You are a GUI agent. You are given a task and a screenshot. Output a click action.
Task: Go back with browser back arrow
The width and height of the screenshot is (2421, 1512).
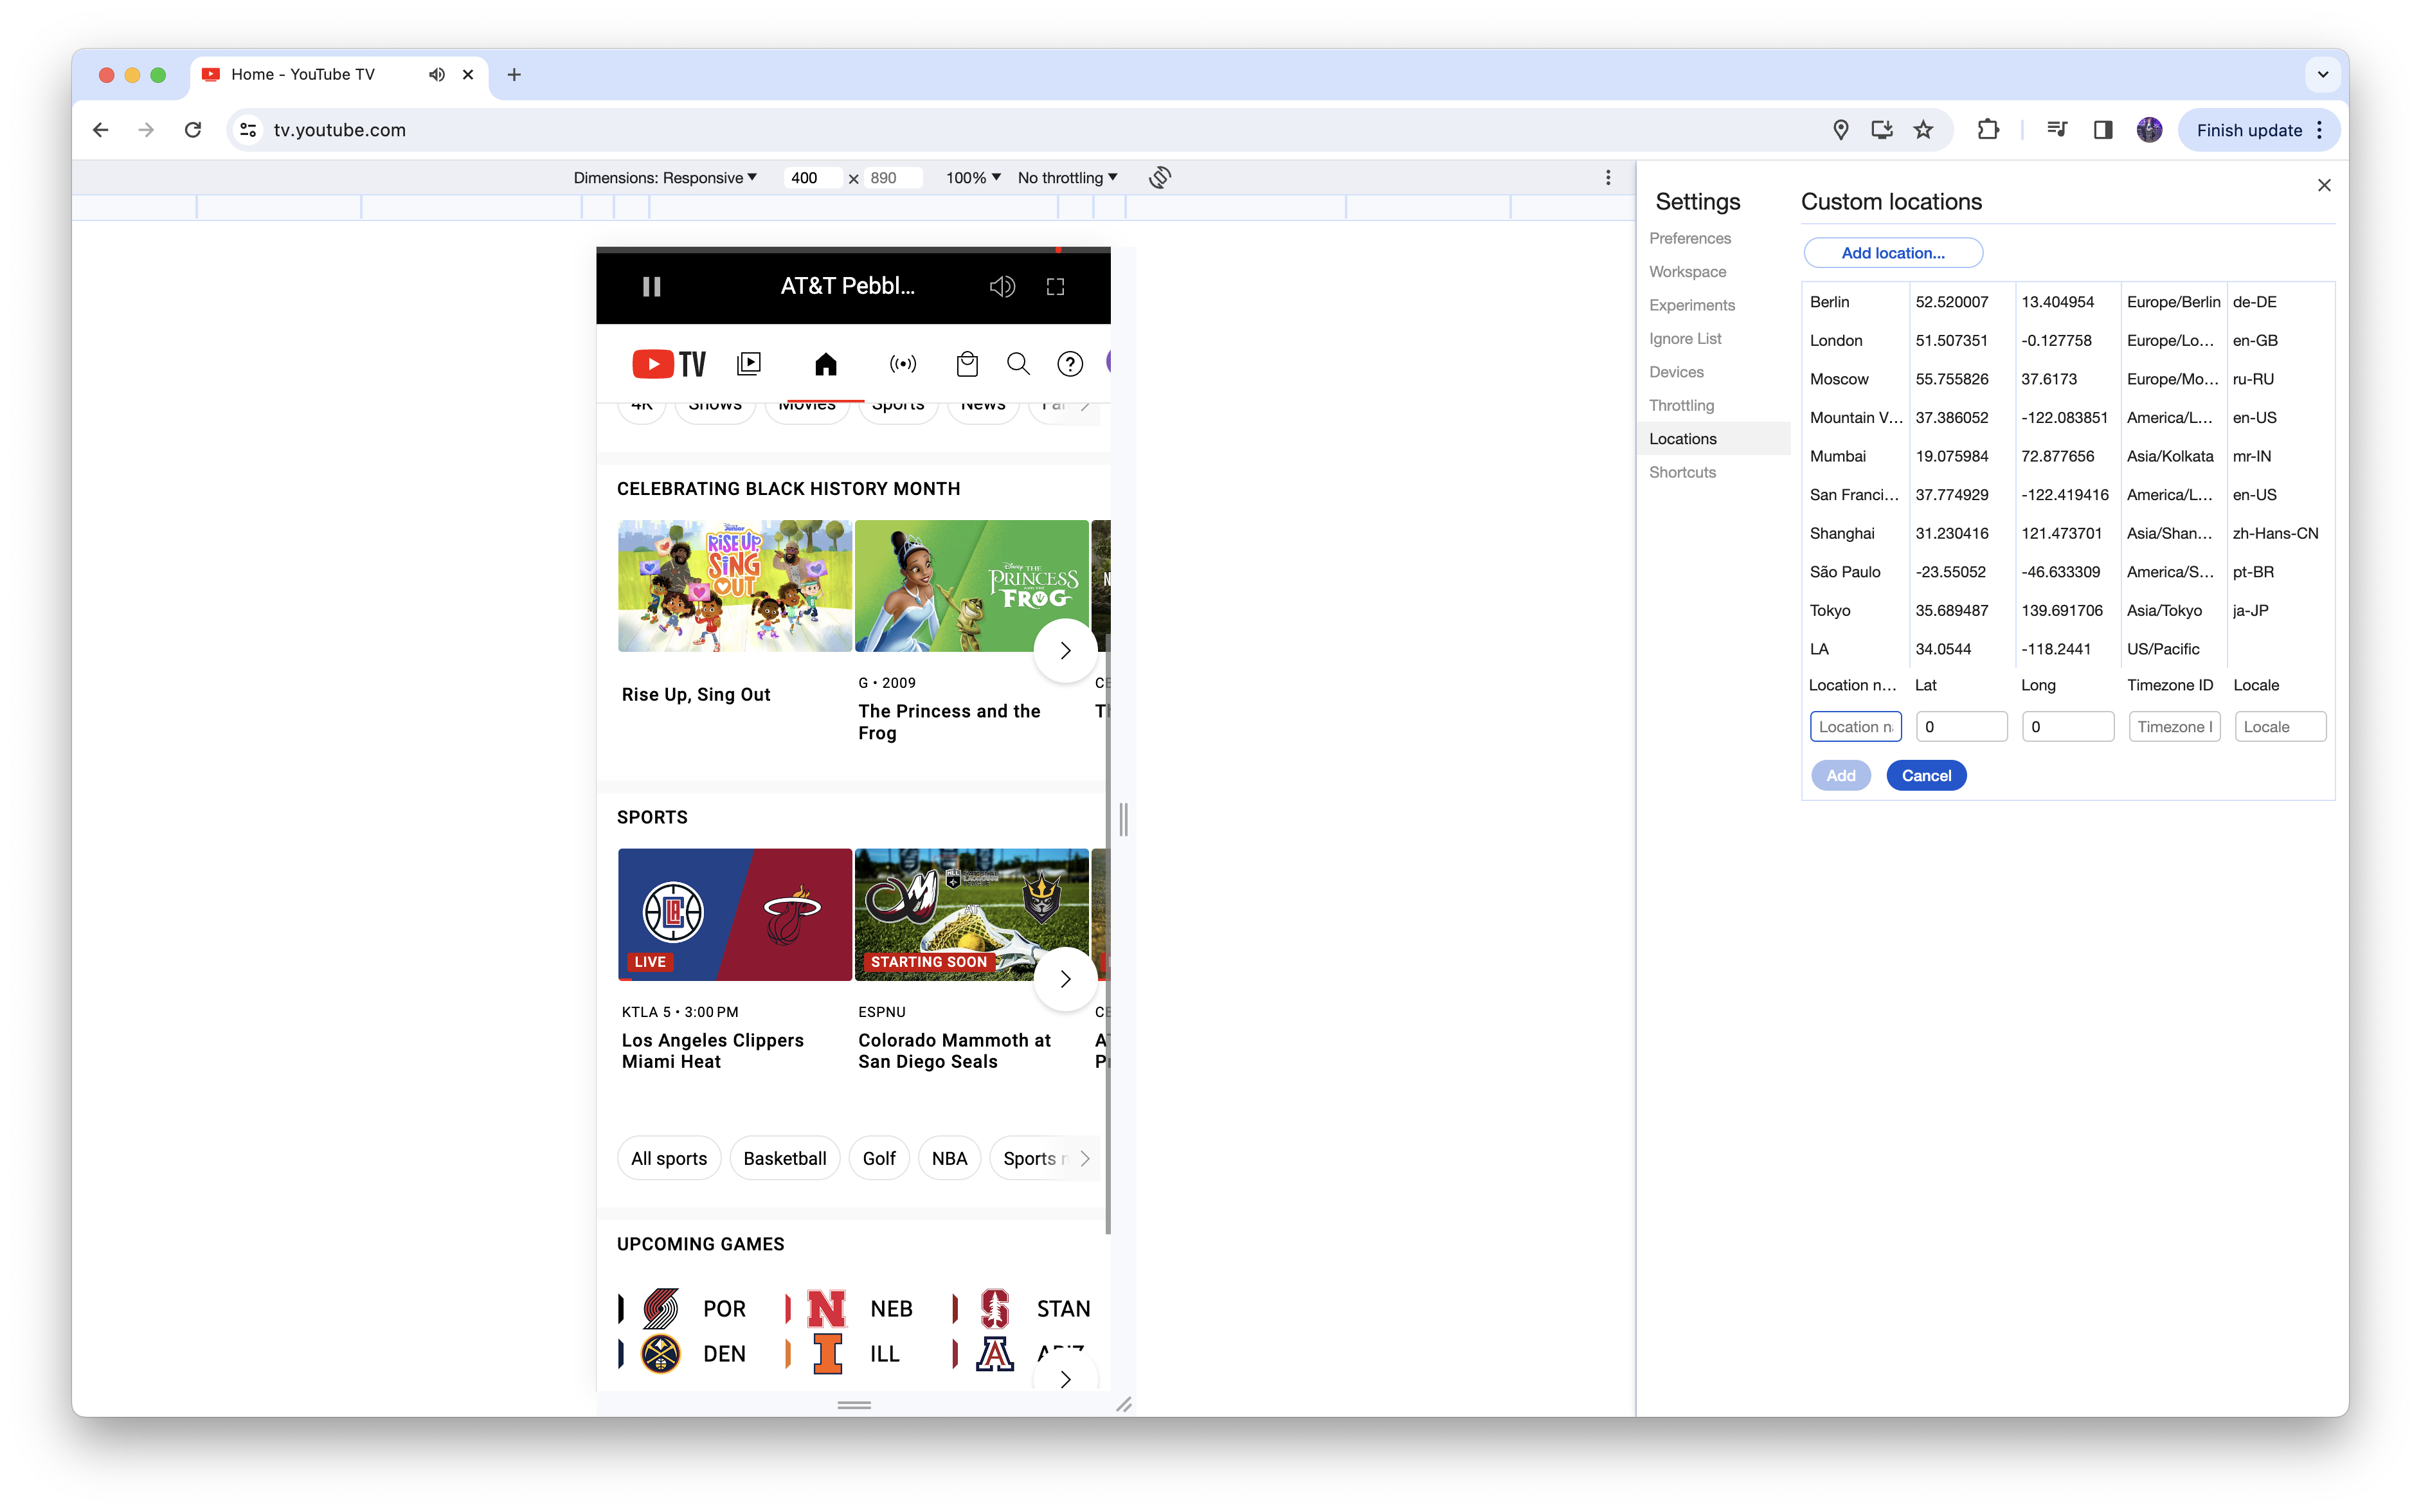[x=101, y=130]
